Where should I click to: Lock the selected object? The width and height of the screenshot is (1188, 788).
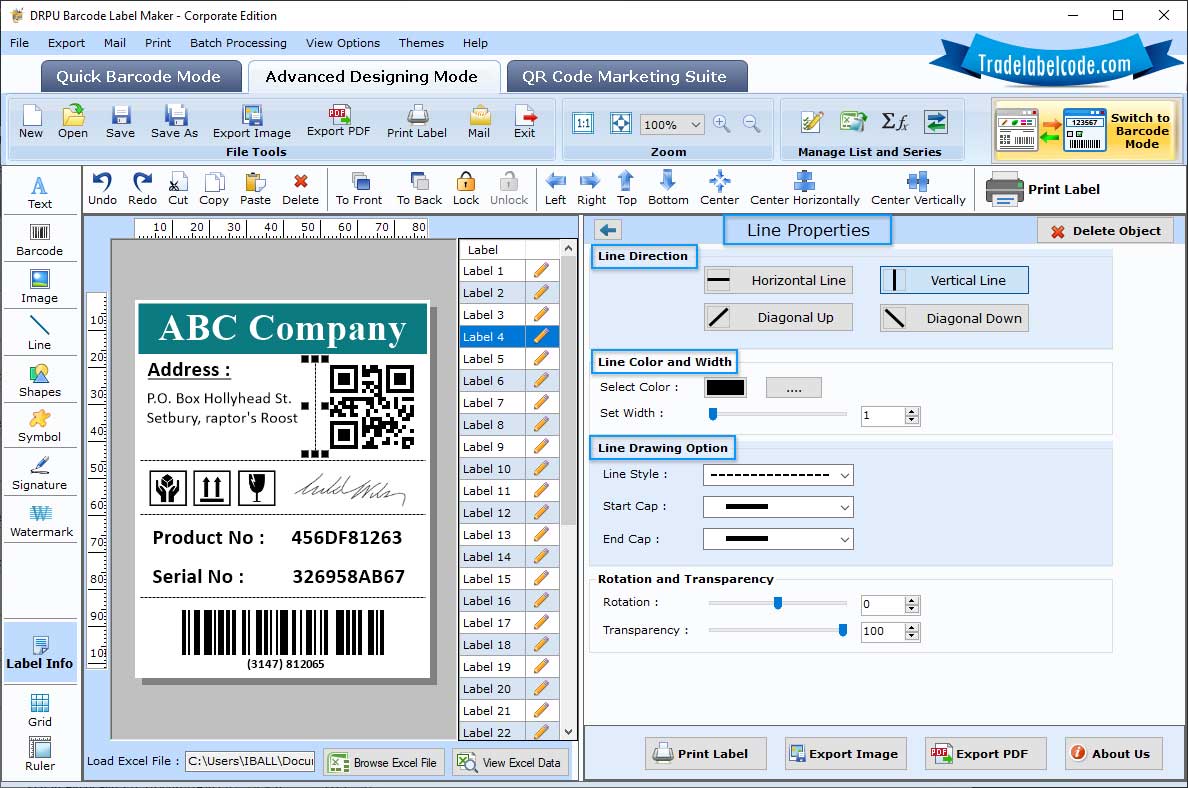tap(466, 189)
